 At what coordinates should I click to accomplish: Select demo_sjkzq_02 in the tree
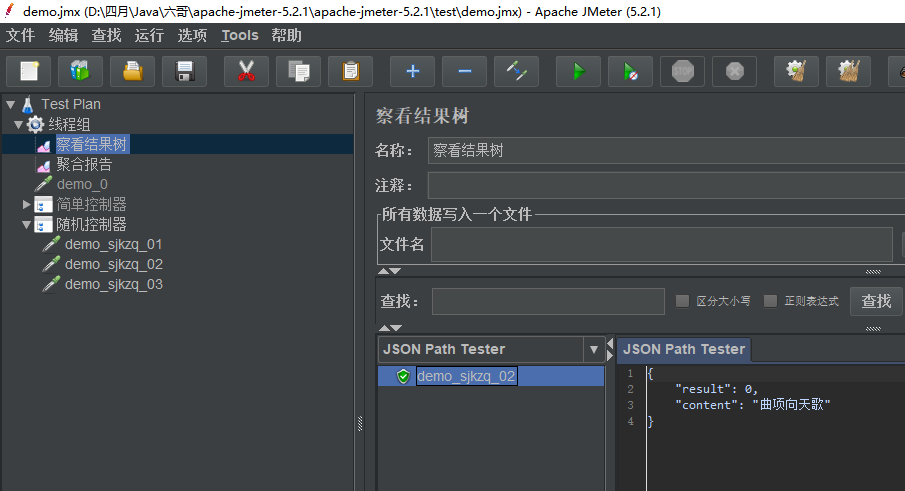click(x=114, y=264)
